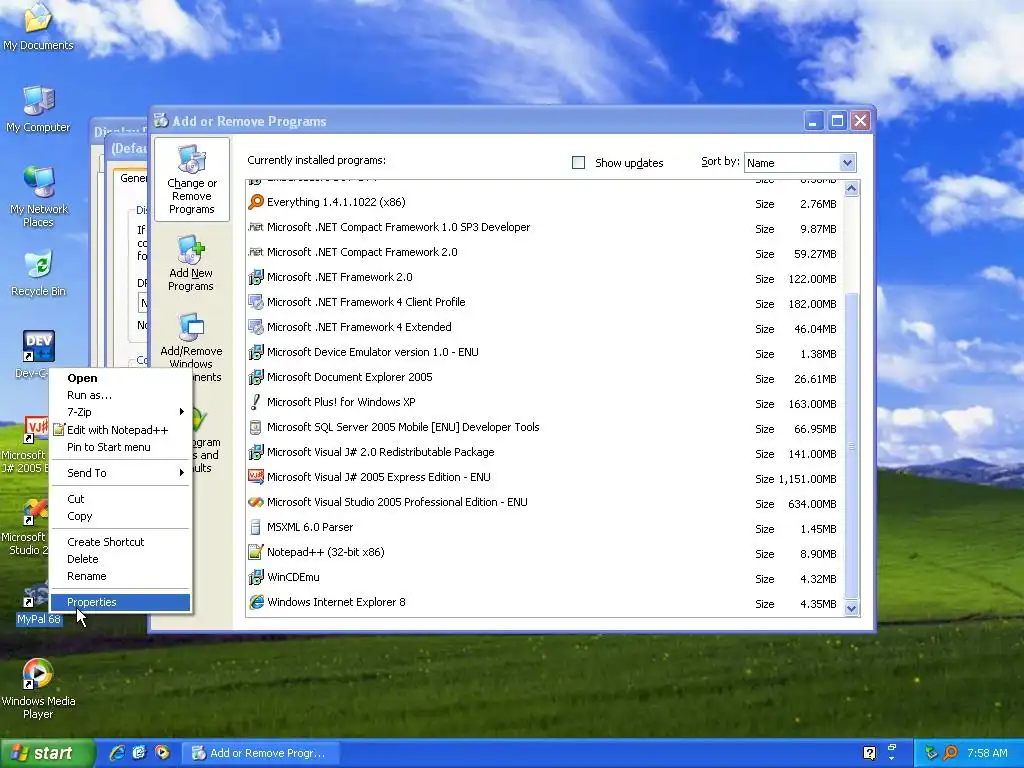Launch Internet Explorer from Quick Launch
Viewport: 1024px width, 768px height.
(118, 753)
